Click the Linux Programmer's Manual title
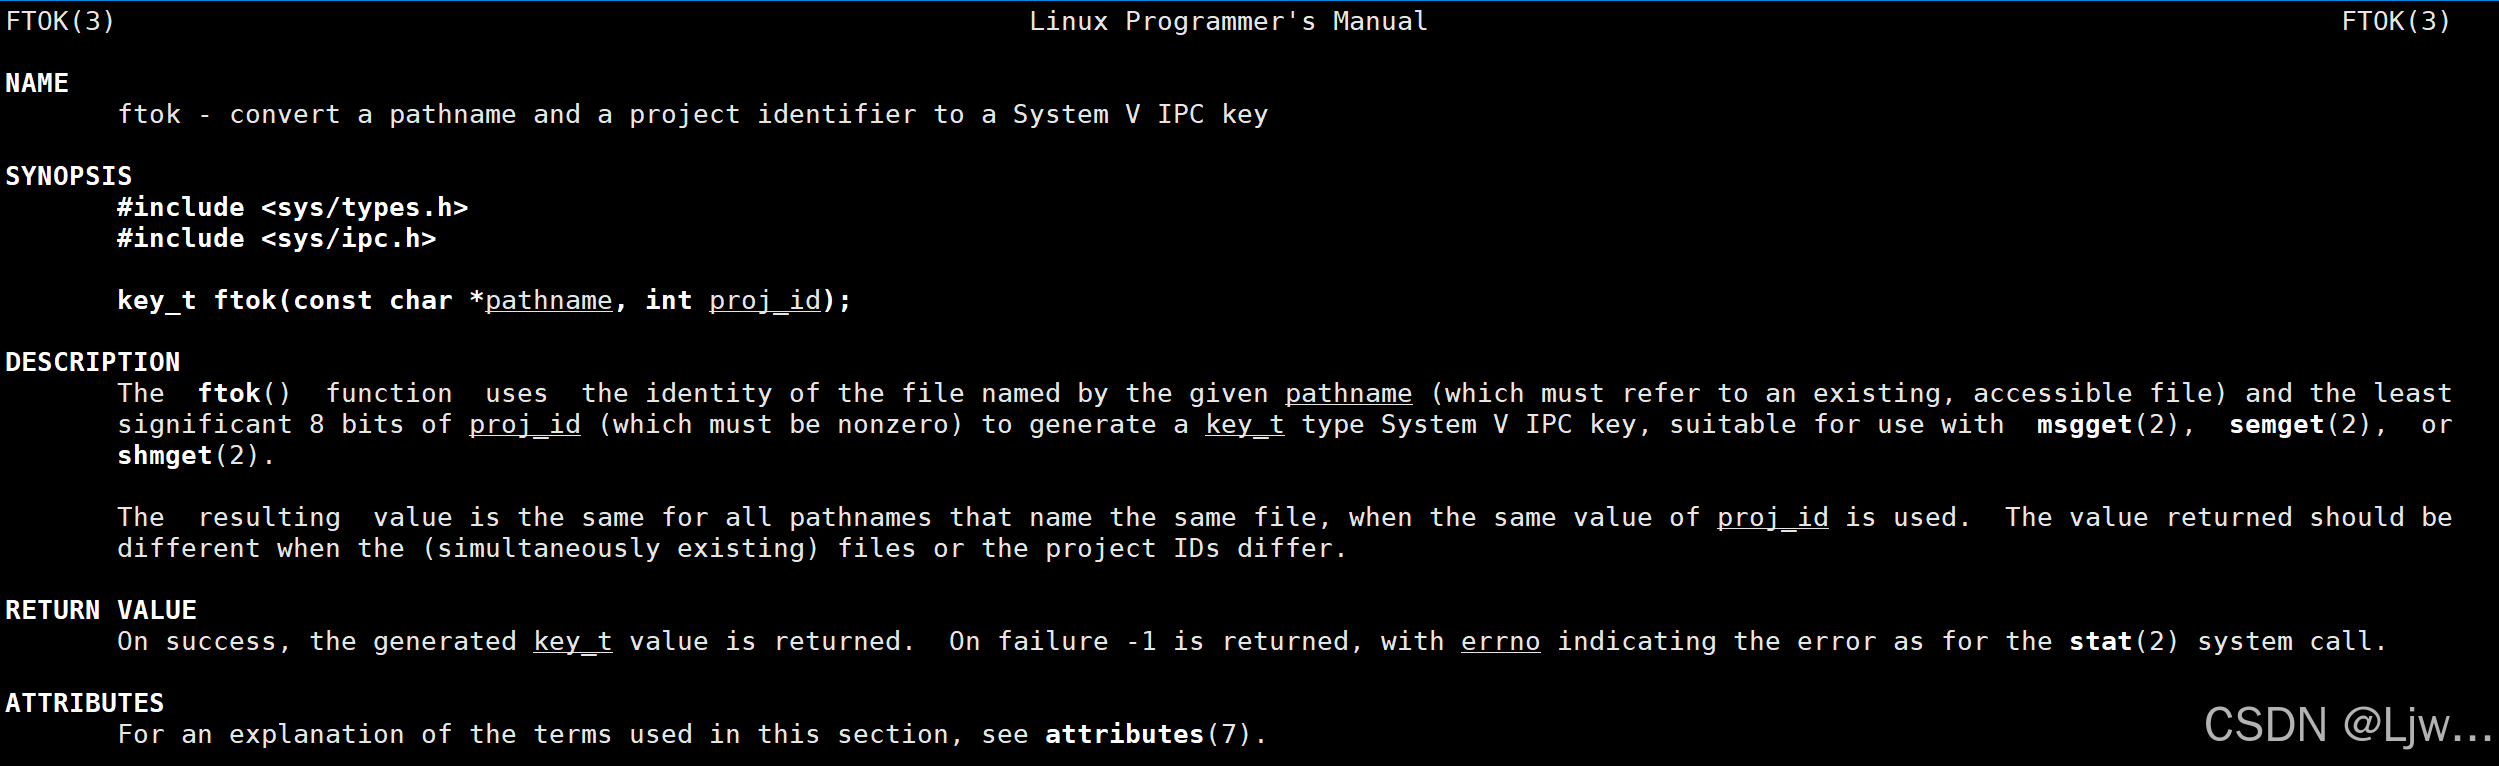This screenshot has height=766, width=2499. 1229,21
